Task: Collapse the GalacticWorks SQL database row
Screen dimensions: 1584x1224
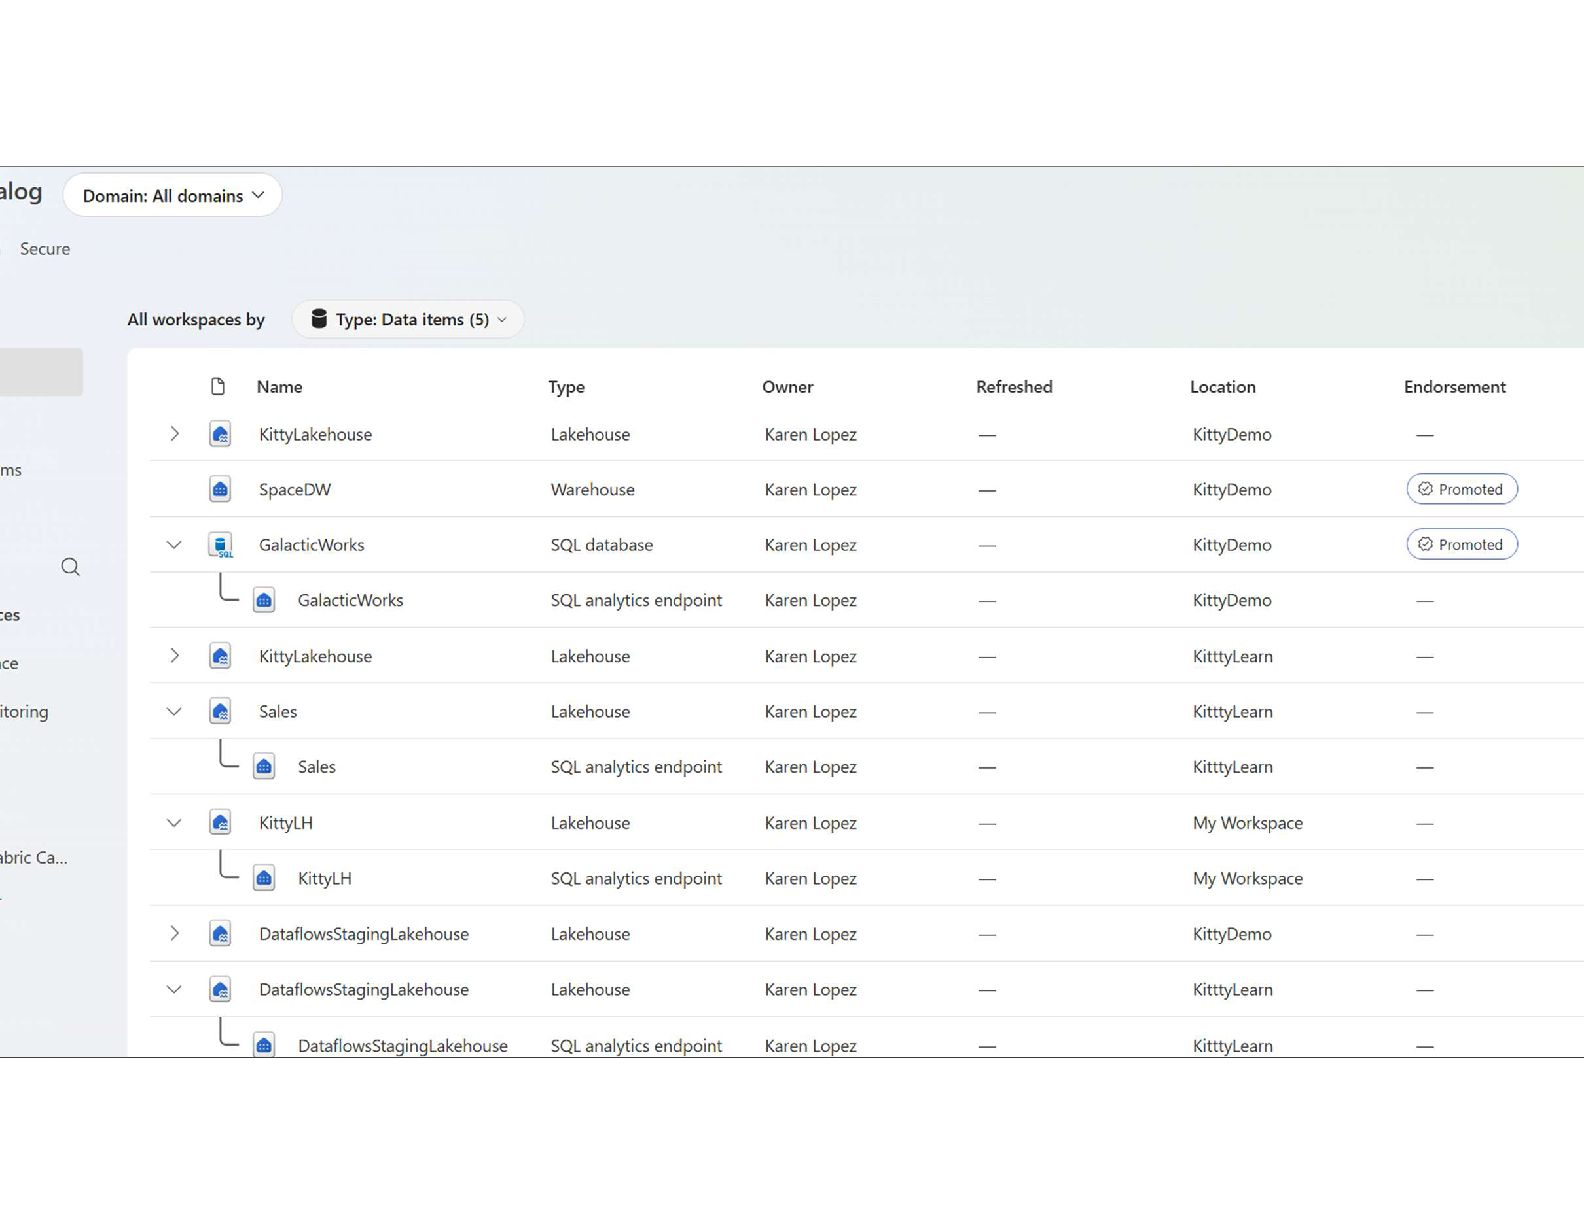Action: point(174,545)
